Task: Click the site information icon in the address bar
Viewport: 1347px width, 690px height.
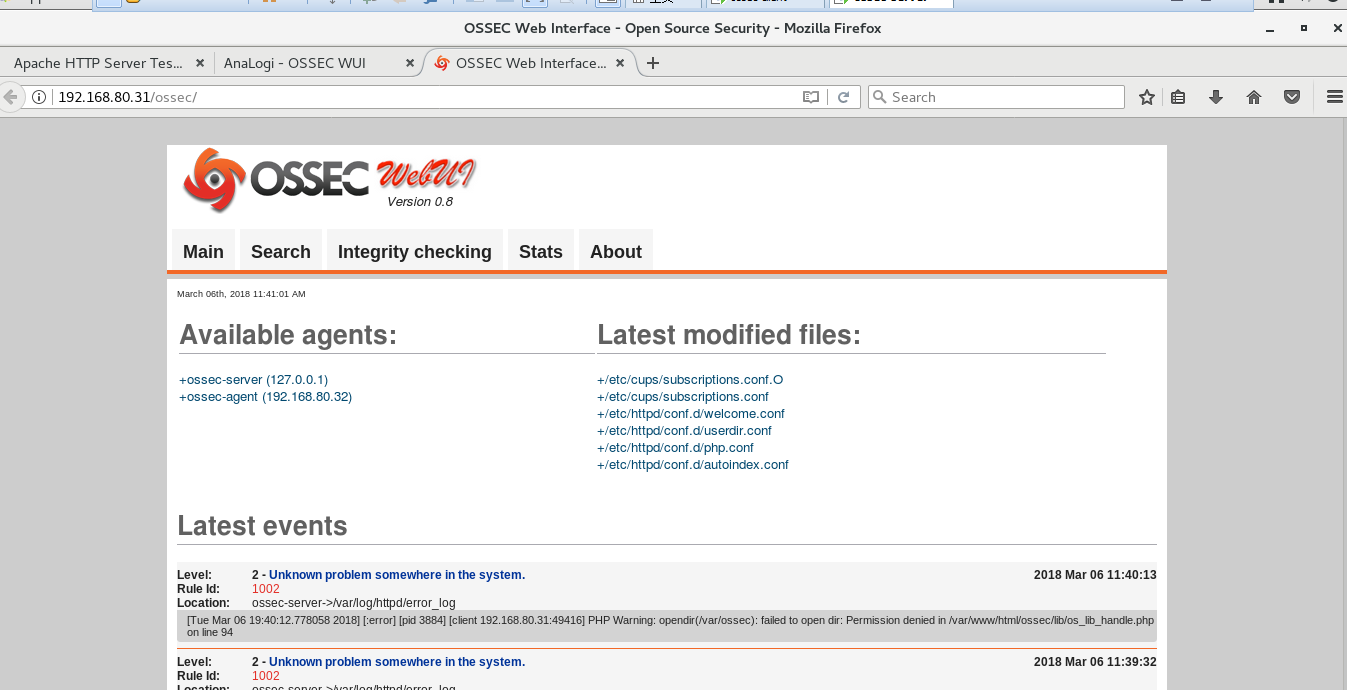Action: (39, 97)
